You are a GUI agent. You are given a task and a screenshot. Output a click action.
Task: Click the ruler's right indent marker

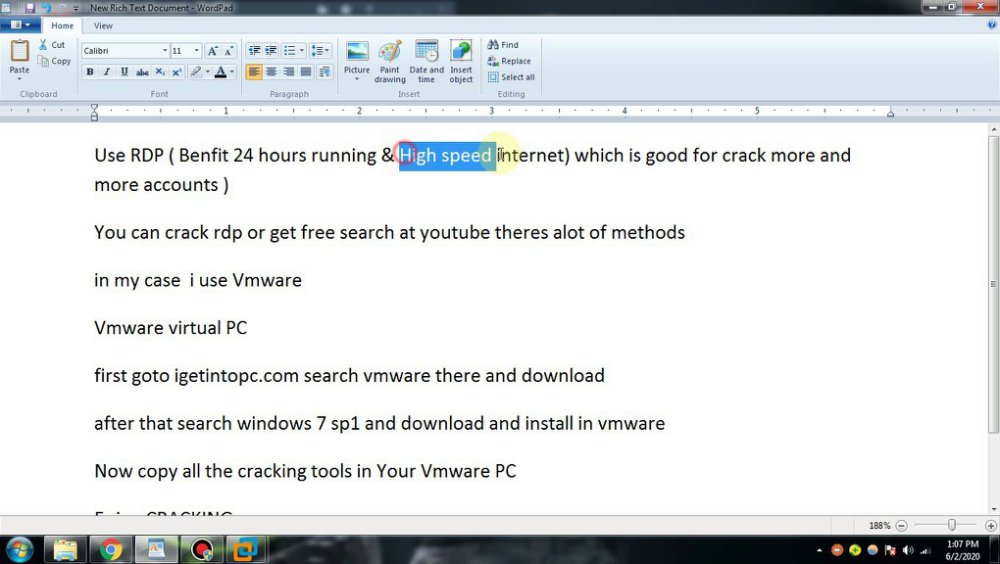(x=890, y=114)
